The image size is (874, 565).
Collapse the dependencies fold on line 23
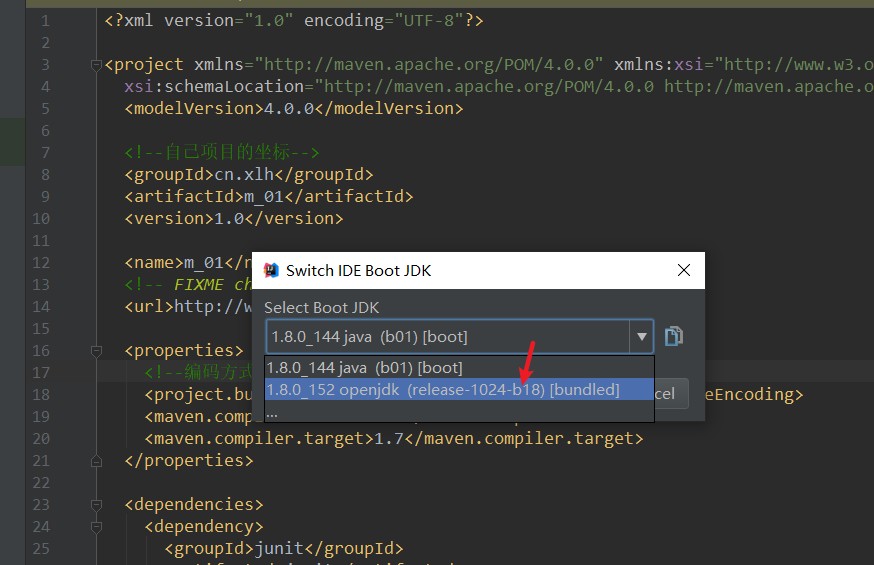[x=96, y=505]
